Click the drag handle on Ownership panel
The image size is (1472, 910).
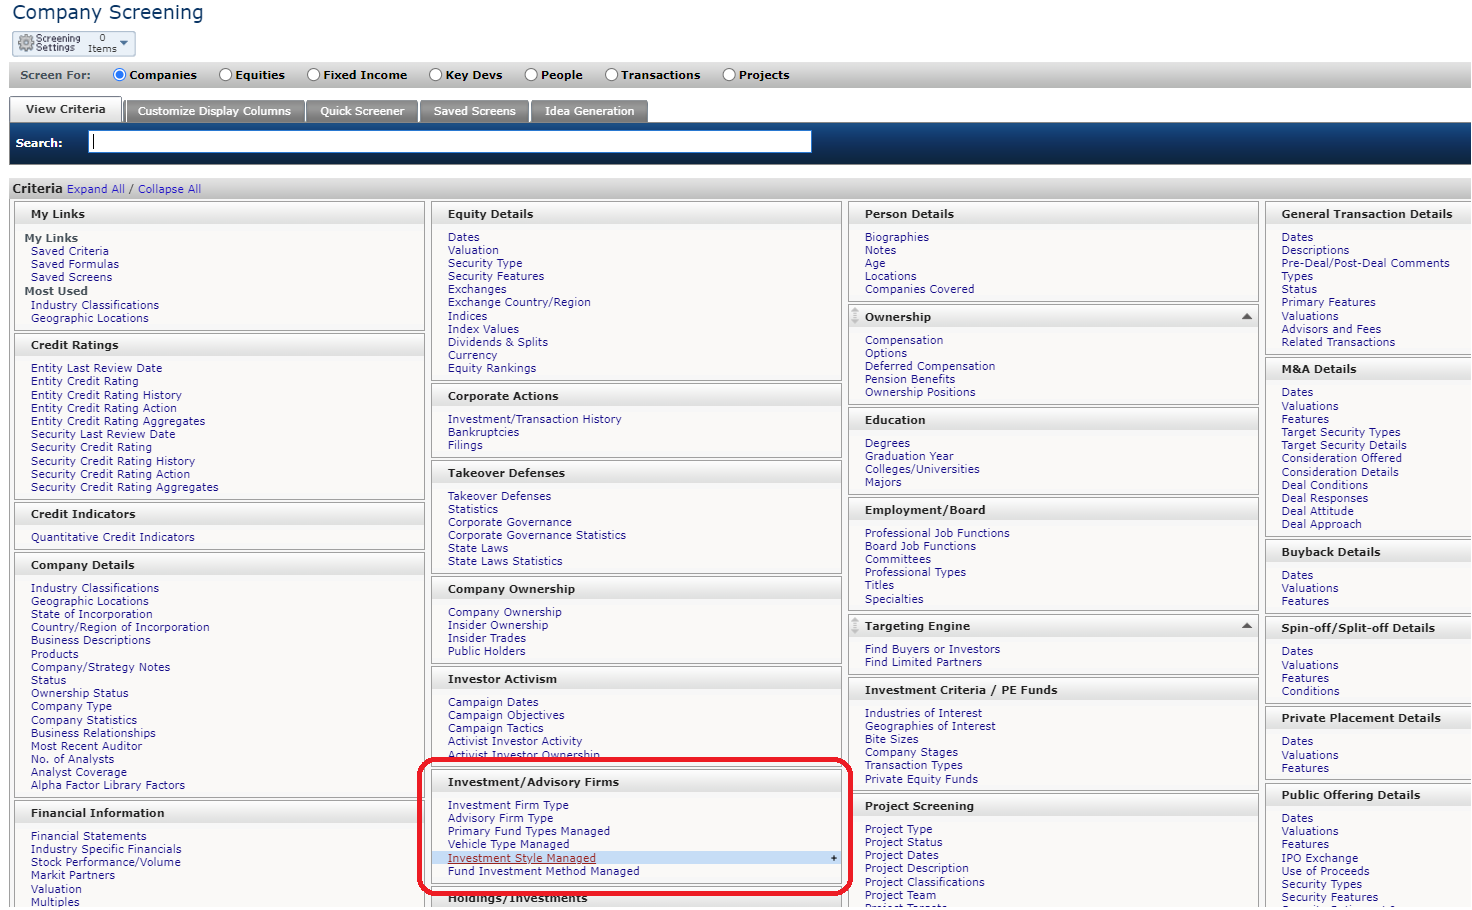[x=855, y=317]
